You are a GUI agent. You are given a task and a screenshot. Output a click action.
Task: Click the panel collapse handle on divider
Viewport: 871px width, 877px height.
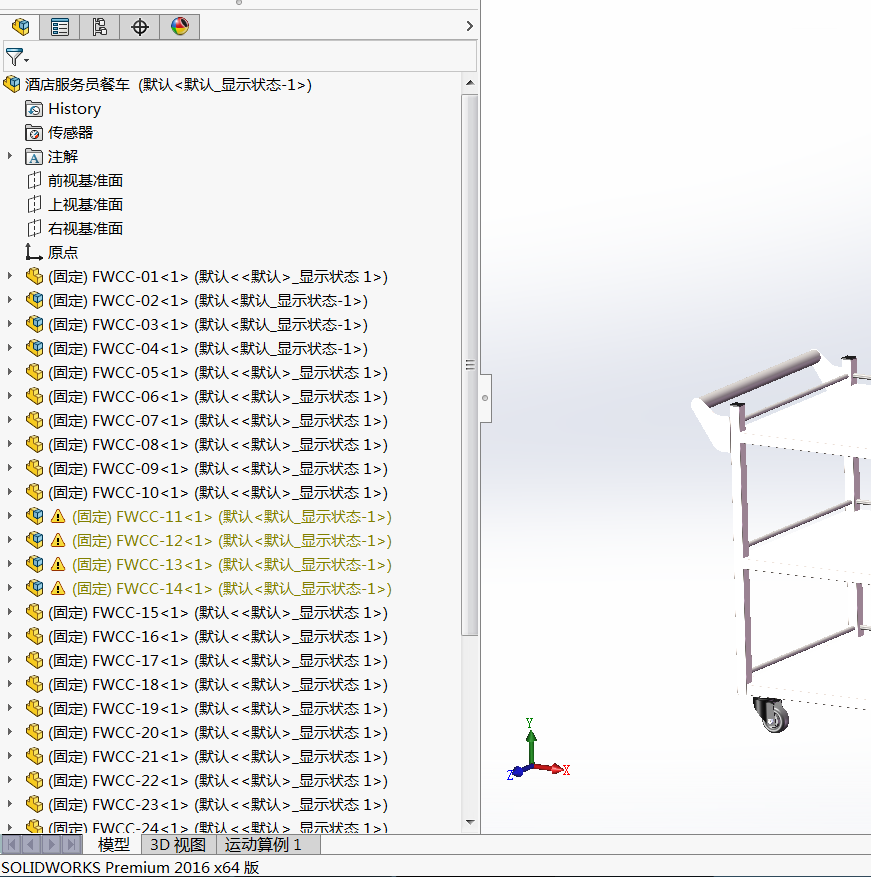pyautogui.click(x=485, y=397)
